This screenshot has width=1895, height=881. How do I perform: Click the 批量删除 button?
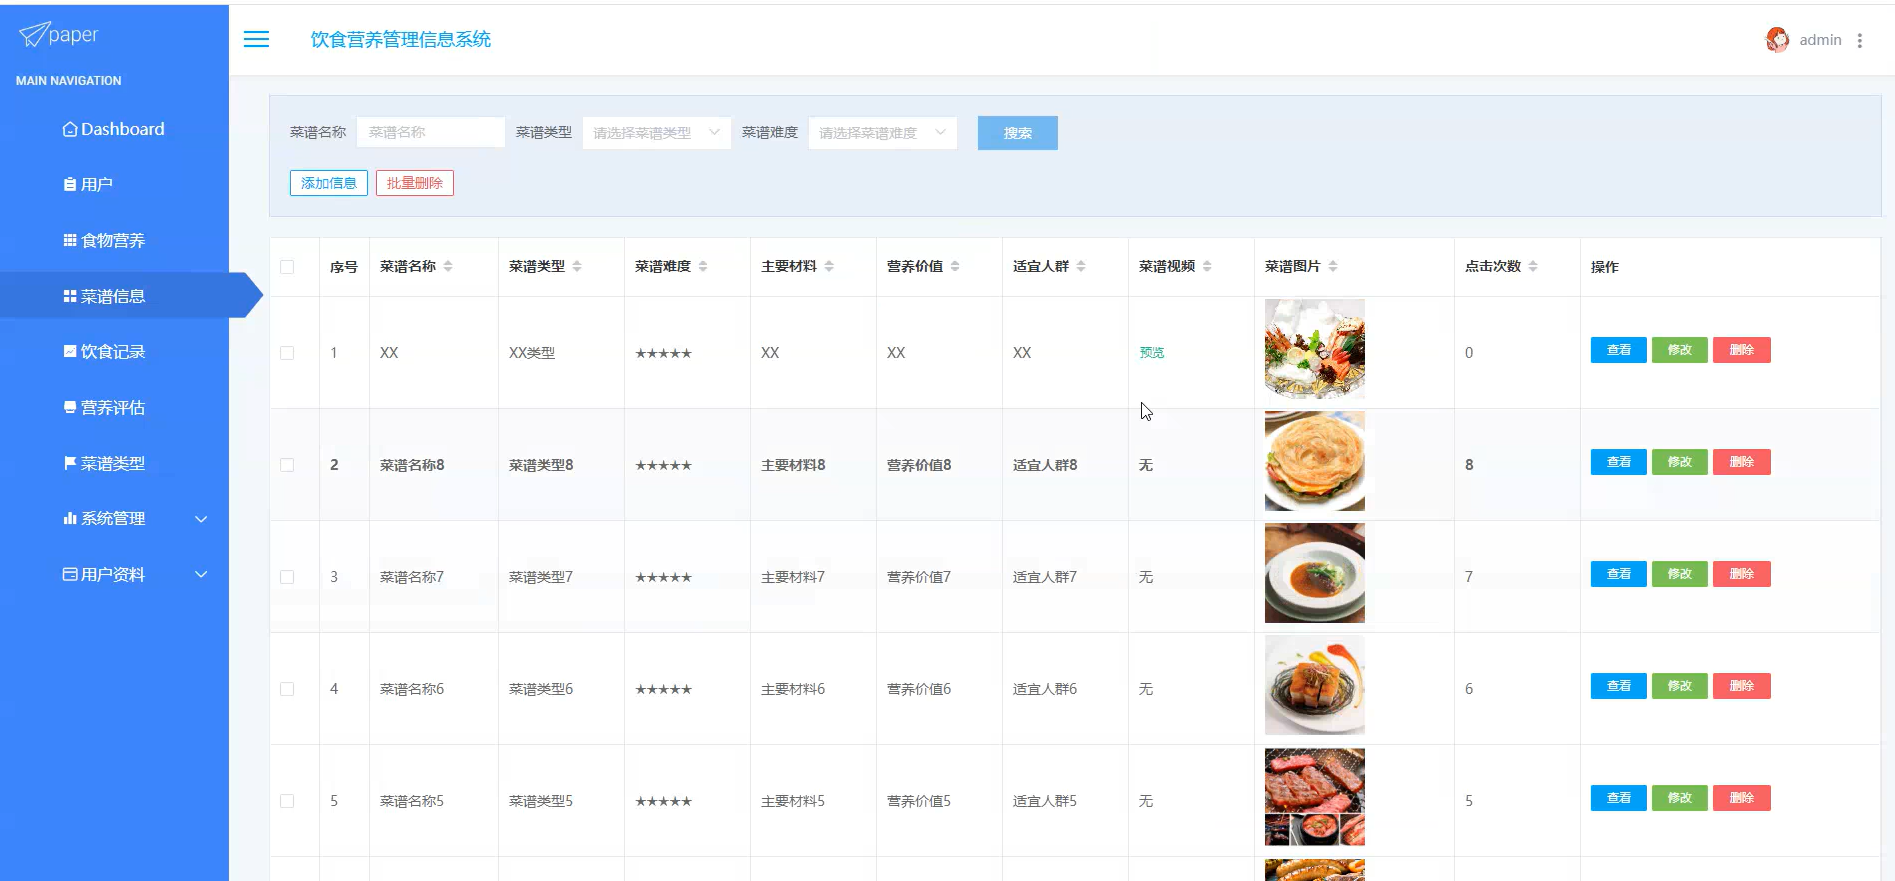click(415, 183)
